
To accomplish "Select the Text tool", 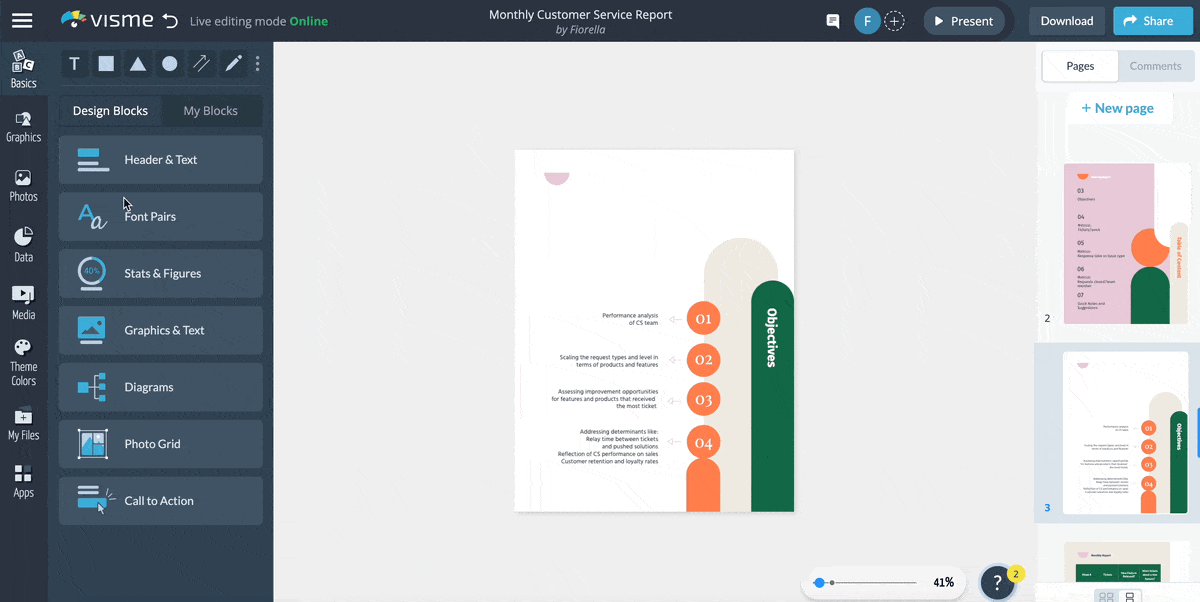I will pyautogui.click(x=74, y=63).
